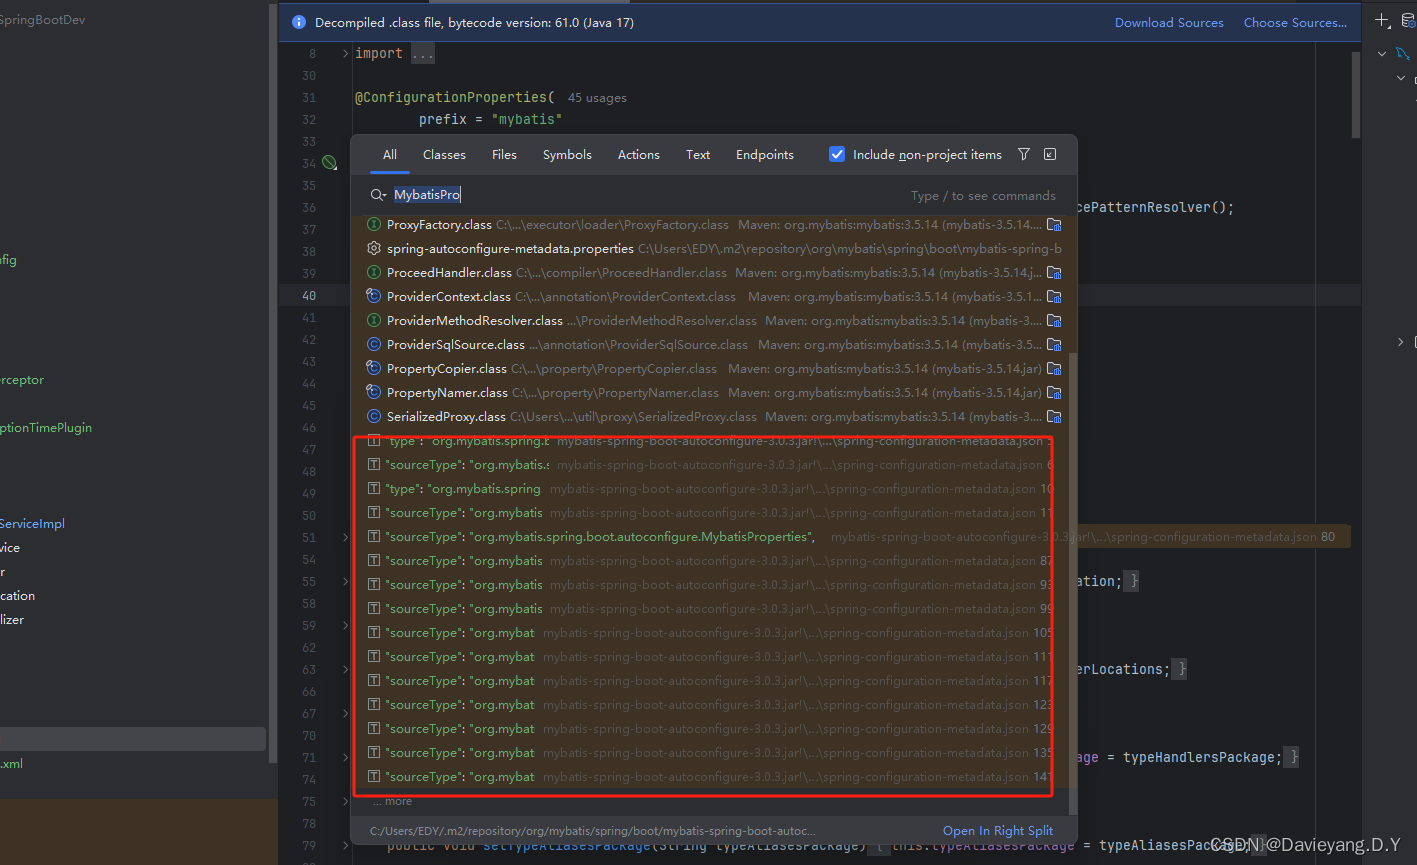Click the search magnifier history icon
Image resolution: width=1417 pixels, height=865 pixels.
point(378,195)
